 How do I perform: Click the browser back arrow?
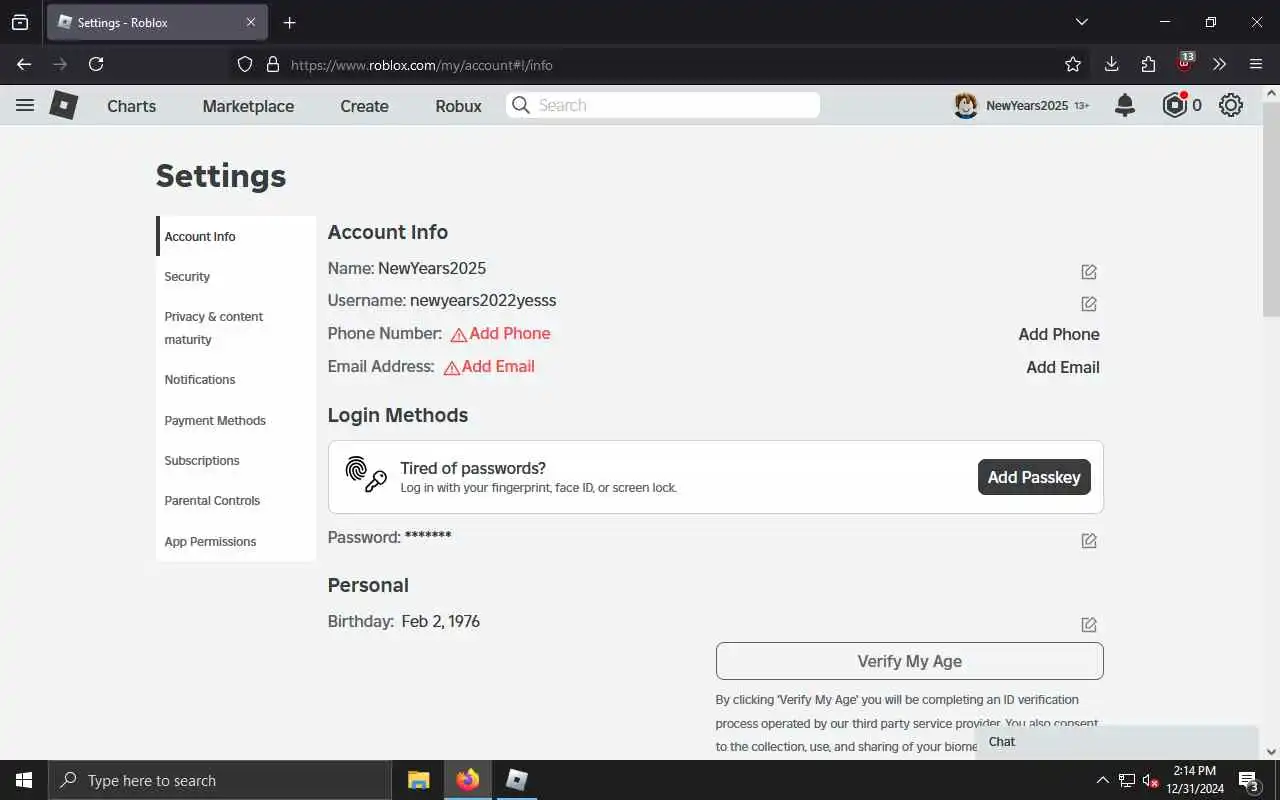point(24,64)
